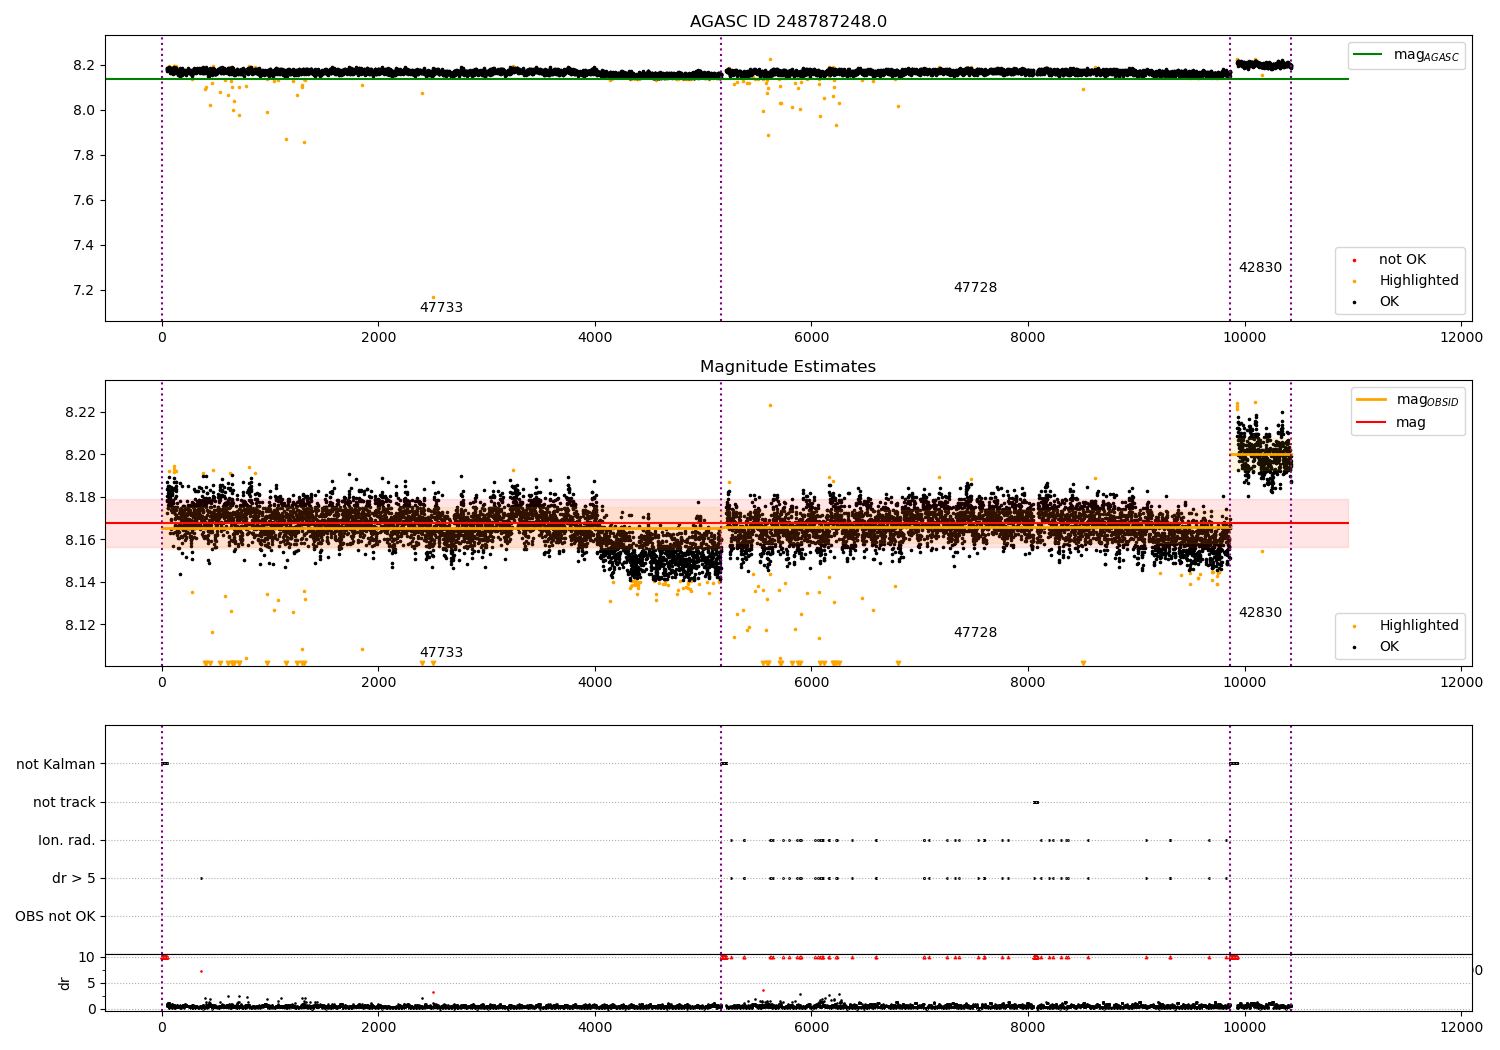
Task: Click the 'not track' row label
Action: pos(64,802)
